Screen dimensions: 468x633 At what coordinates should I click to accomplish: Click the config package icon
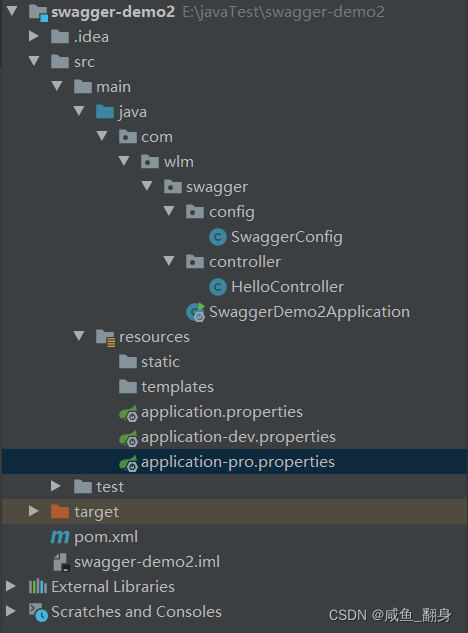[x=195, y=212]
